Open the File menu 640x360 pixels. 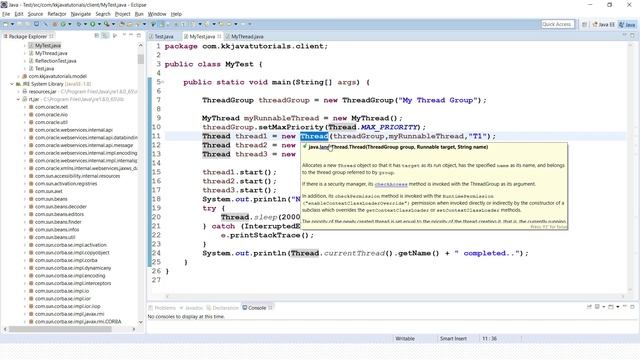coord(6,14)
